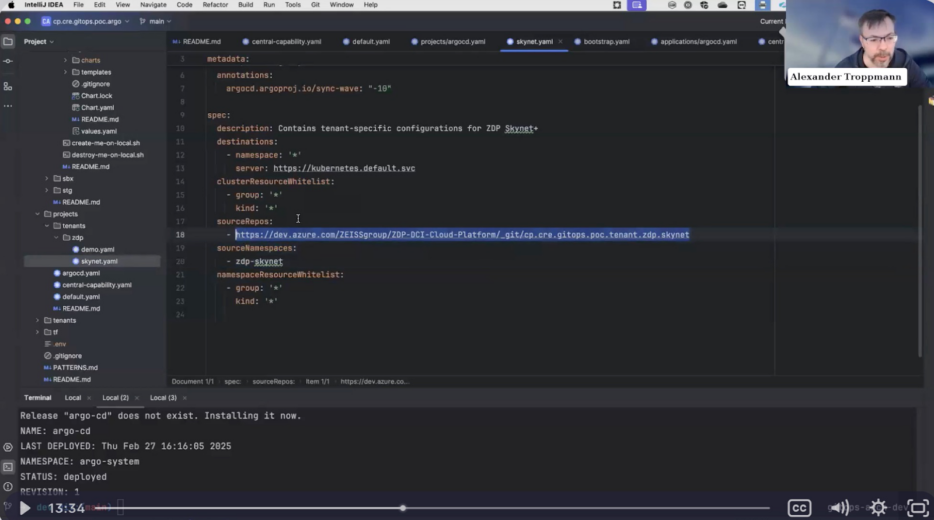Image resolution: width=934 pixels, height=520 pixels.
Task: Open the video settings gear
Action: click(878, 507)
